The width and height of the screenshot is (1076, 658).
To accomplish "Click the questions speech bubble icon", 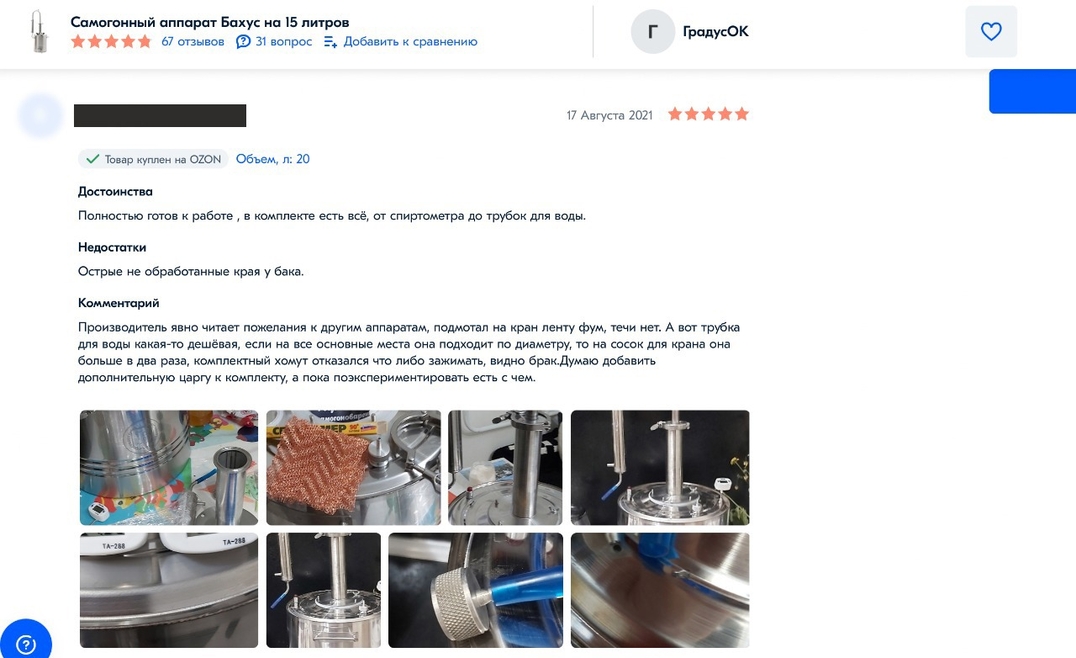I will point(243,42).
